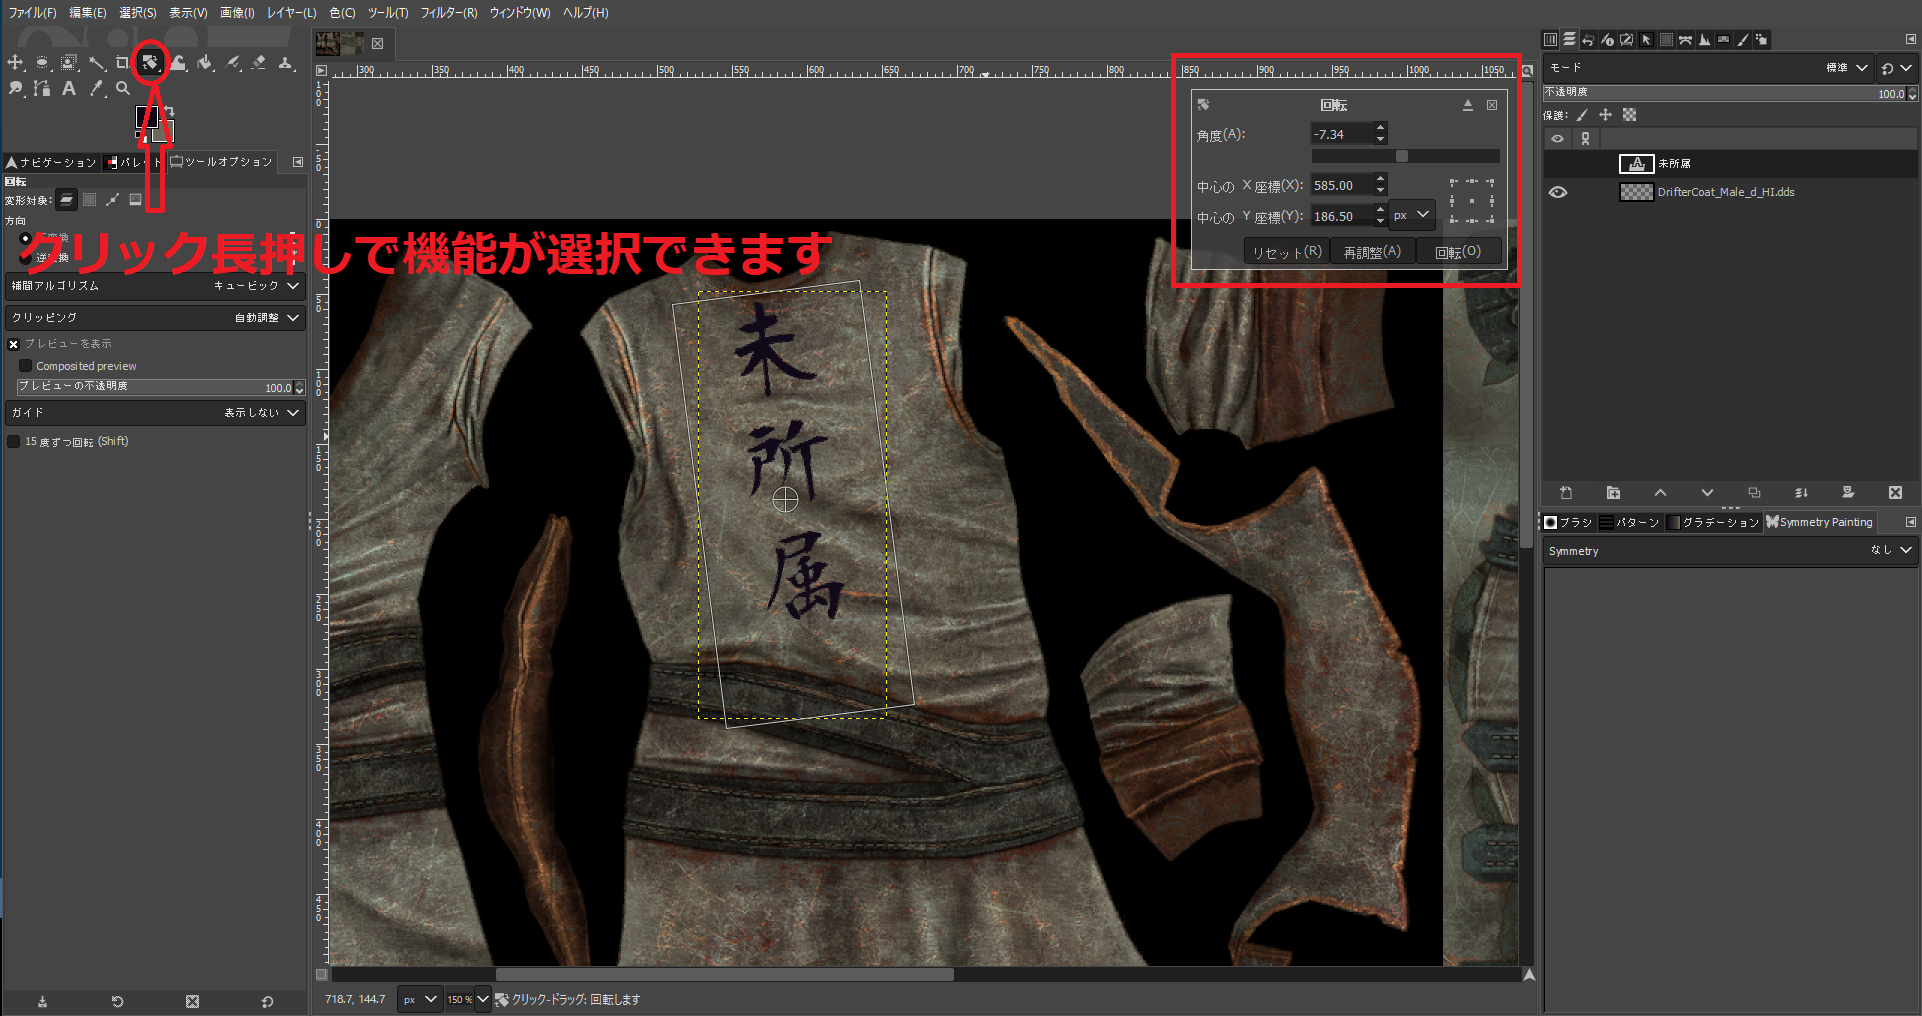The width and height of the screenshot is (1922, 1016).
Task: Open the フィルター(R) menu
Action: (x=449, y=13)
